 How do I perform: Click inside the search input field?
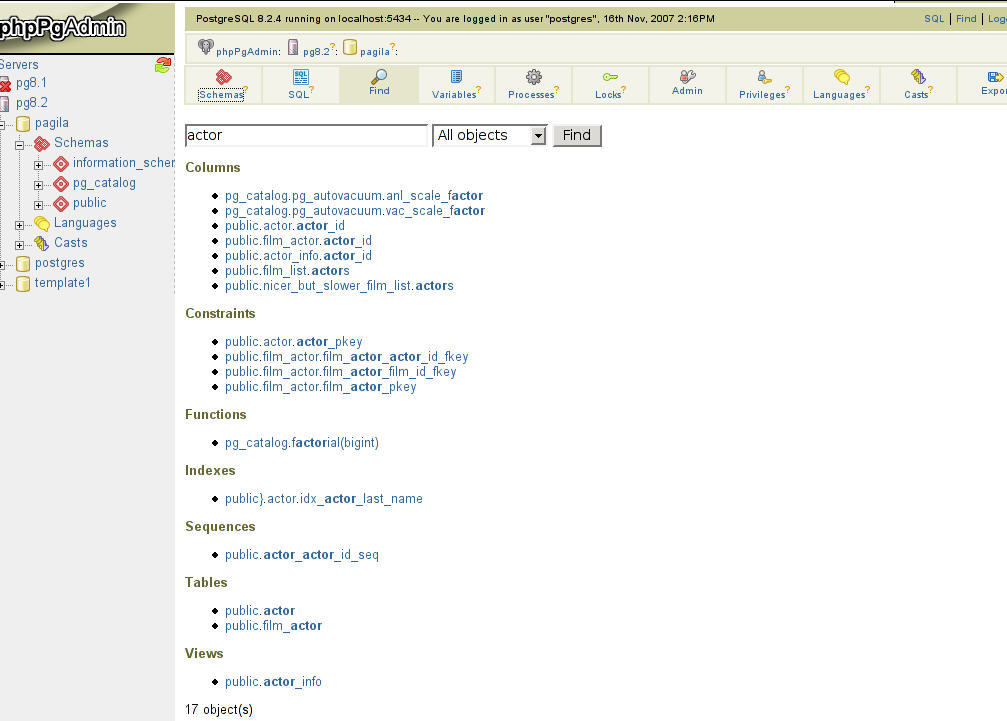click(305, 135)
